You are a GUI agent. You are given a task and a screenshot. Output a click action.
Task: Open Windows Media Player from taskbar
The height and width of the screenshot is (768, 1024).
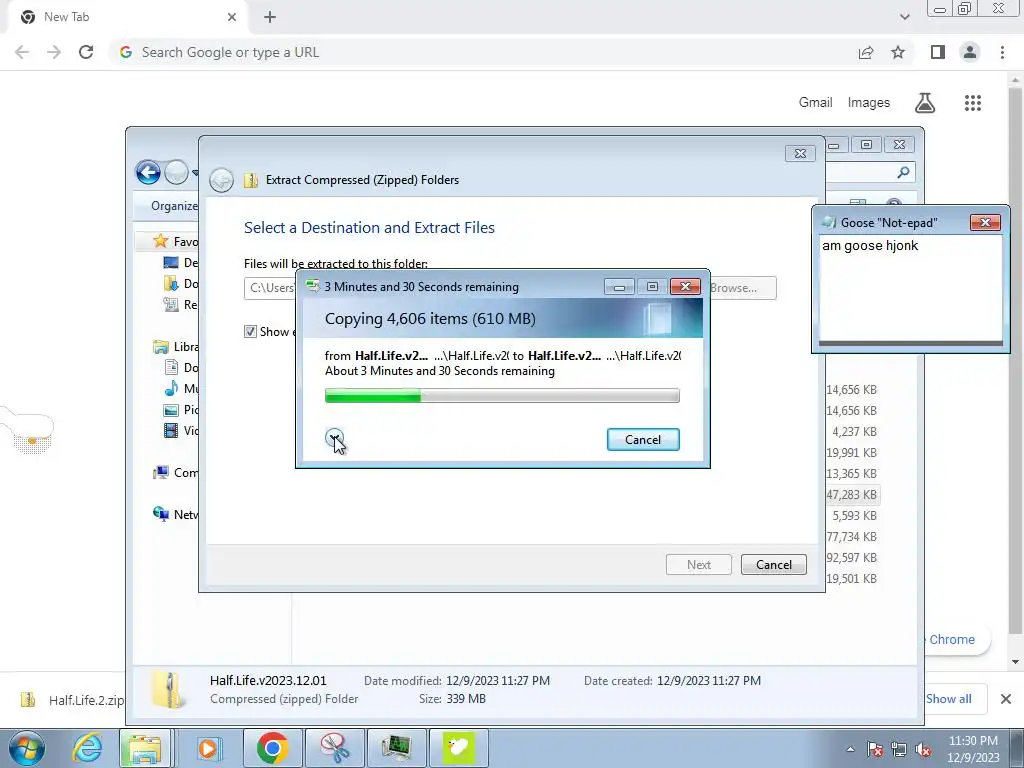tap(208, 748)
